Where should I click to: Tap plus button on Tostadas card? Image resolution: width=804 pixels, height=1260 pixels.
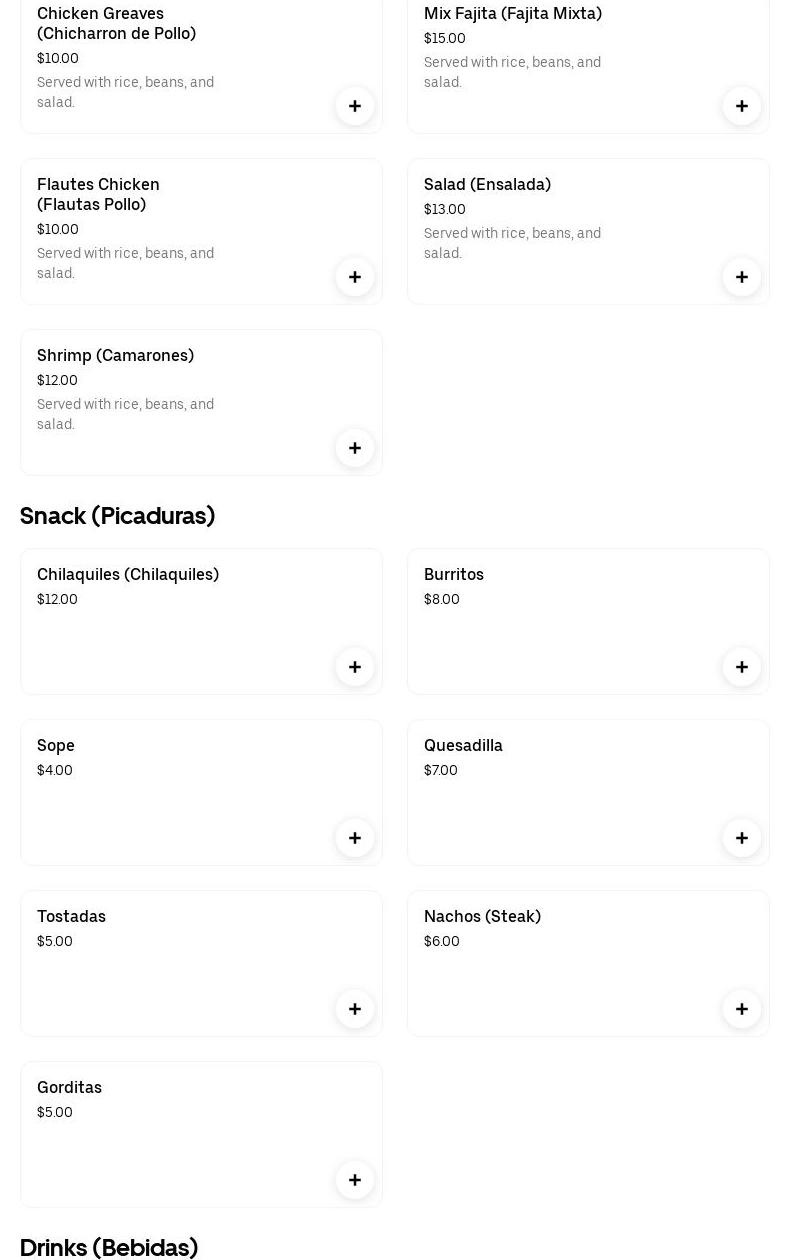click(x=355, y=1009)
